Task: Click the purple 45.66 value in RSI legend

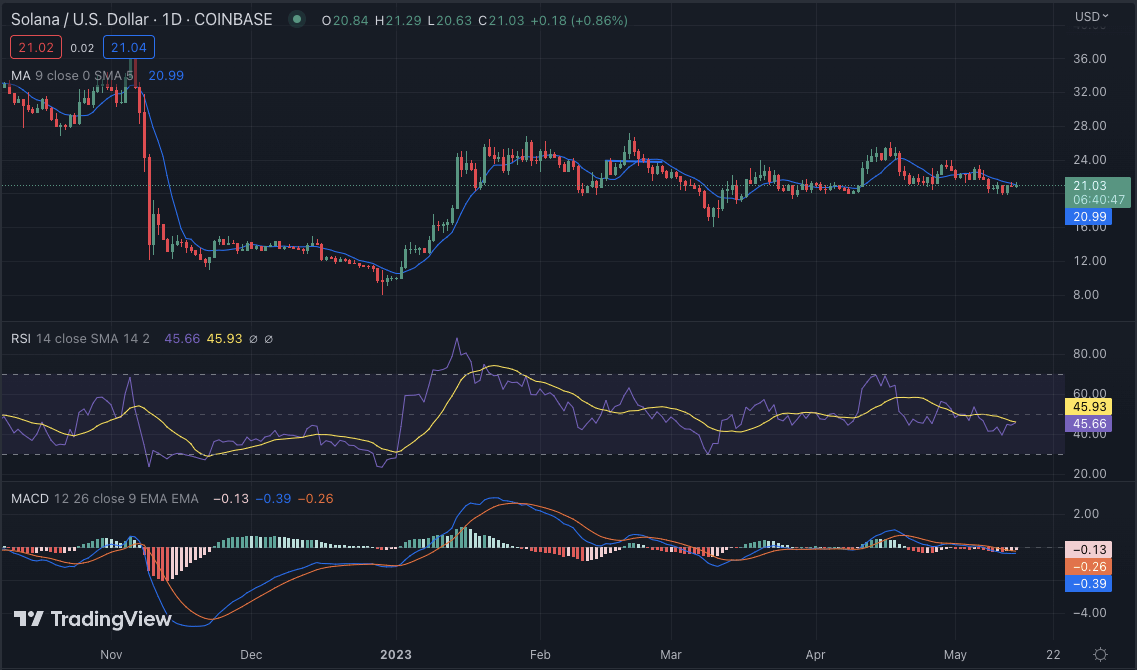Action: pyautogui.click(x=182, y=339)
